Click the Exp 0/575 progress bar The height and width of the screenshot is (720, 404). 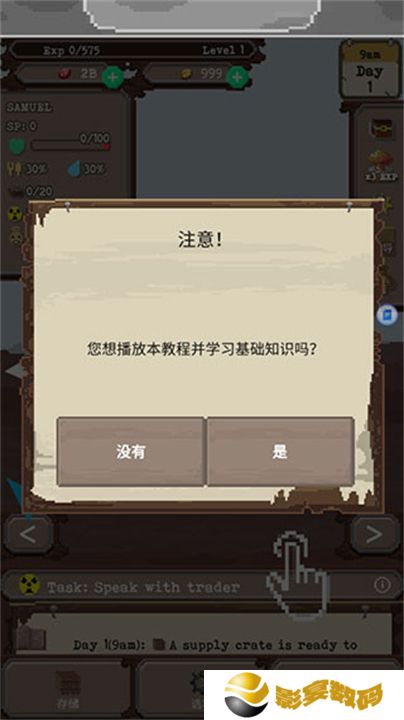[132, 50]
